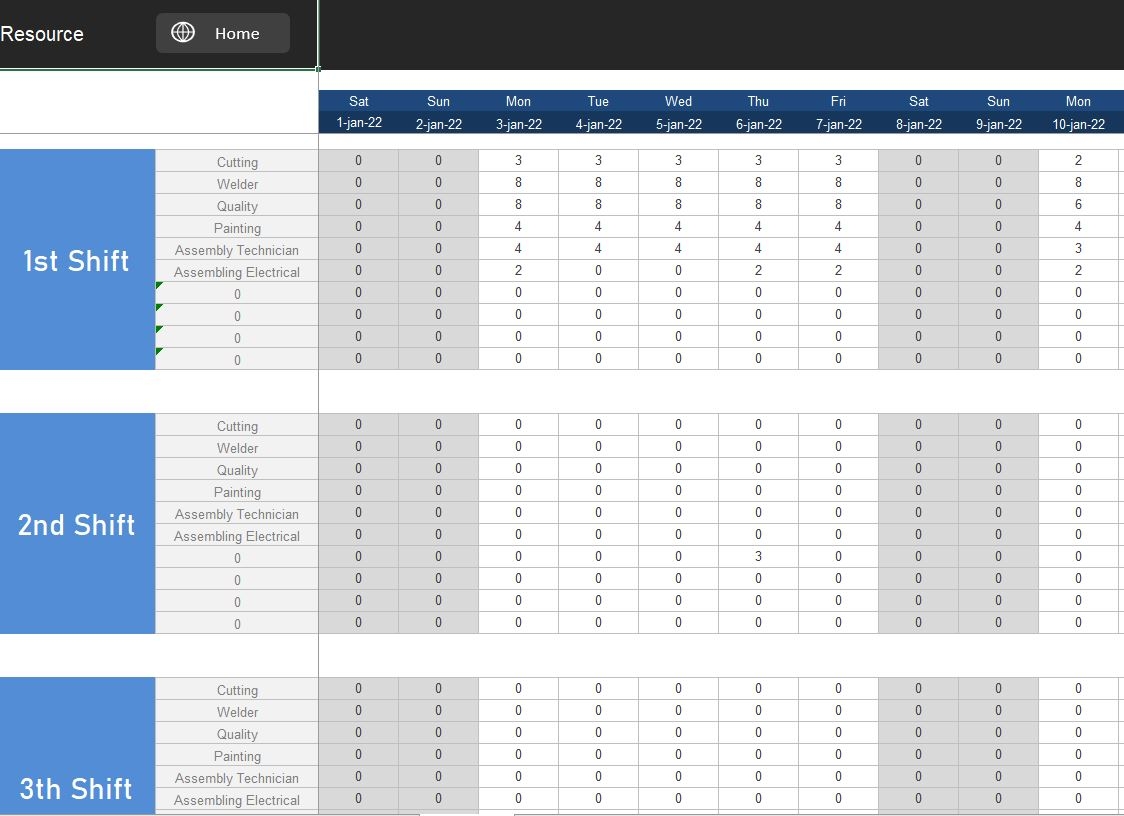Click Quality row label under 2nd Shift
Screen dimensions: 1124x816
click(237, 469)
